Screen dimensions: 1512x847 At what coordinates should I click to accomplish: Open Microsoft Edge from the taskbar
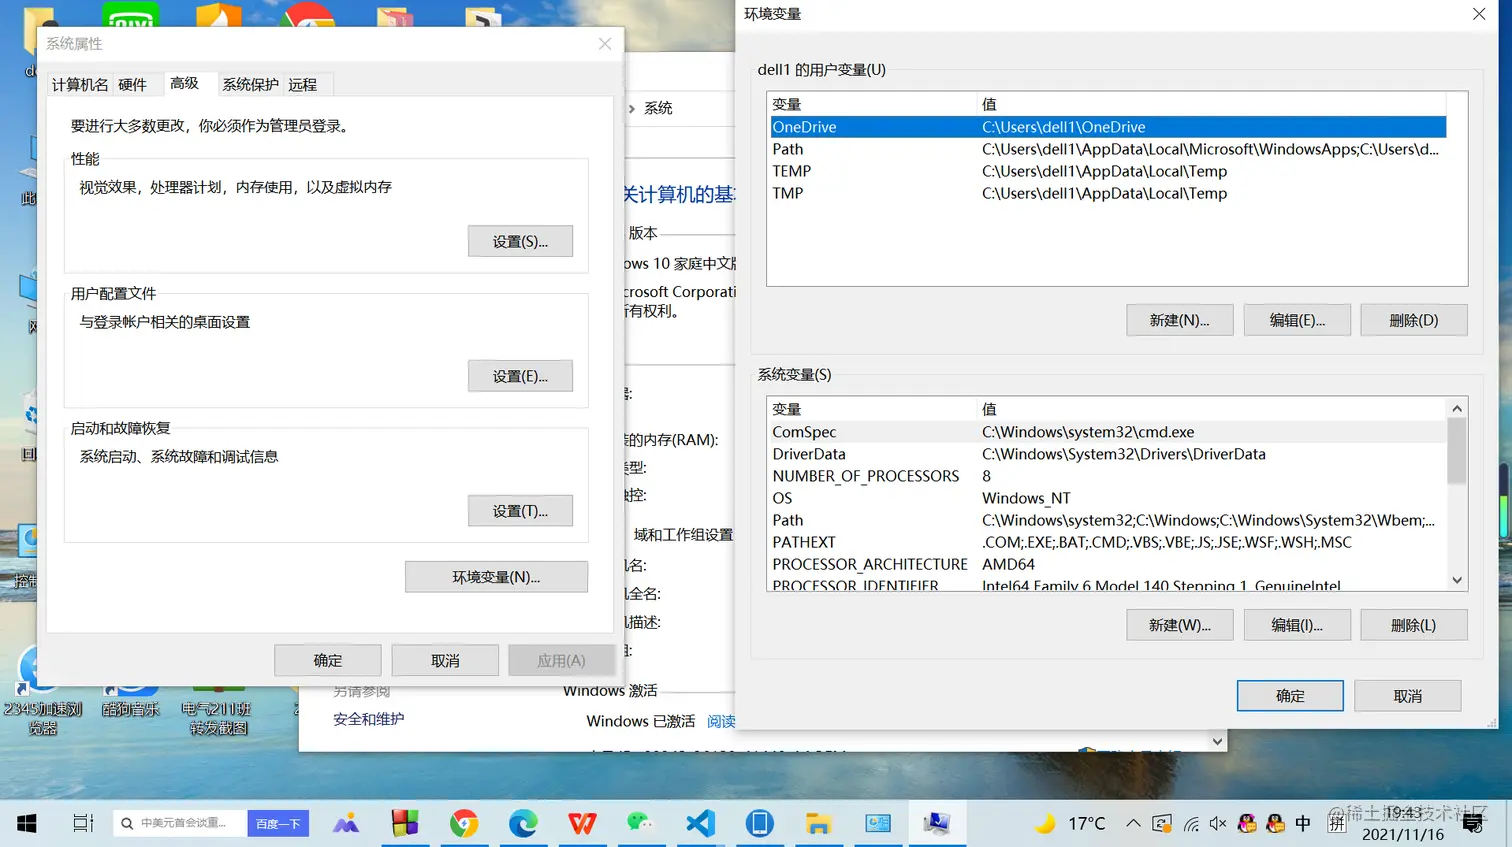pos(523,823)
